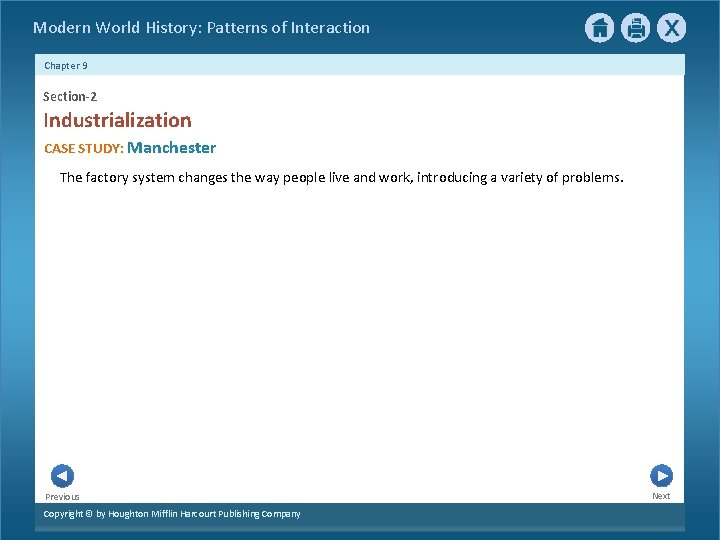The width and height of the screenshot is (720, 540).
Task: Click the Home icon in the header
Action: click(599, 28)
